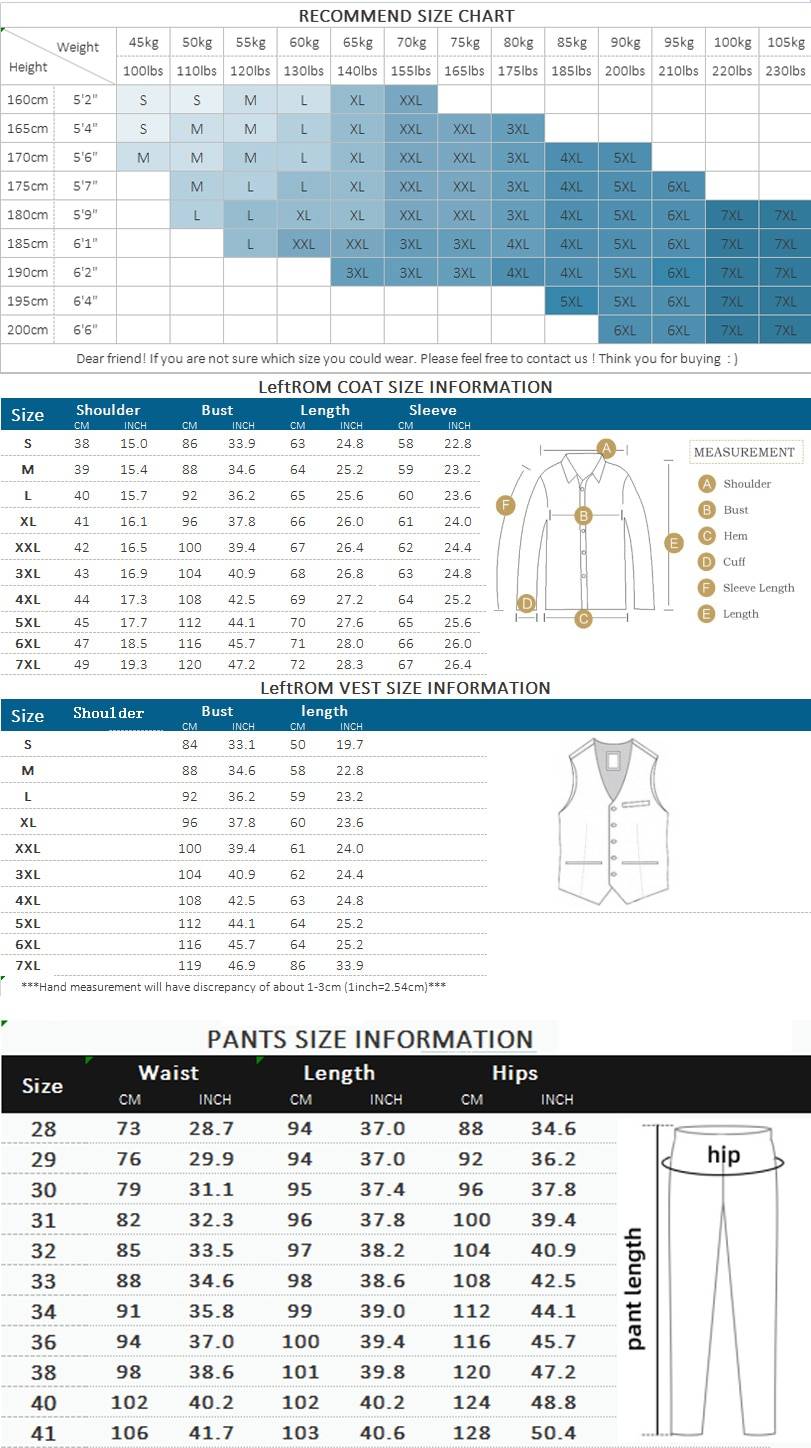Click the B circle beside Bust in the legend
This screenshot has height=1448, width=811.
pos(707,510)
